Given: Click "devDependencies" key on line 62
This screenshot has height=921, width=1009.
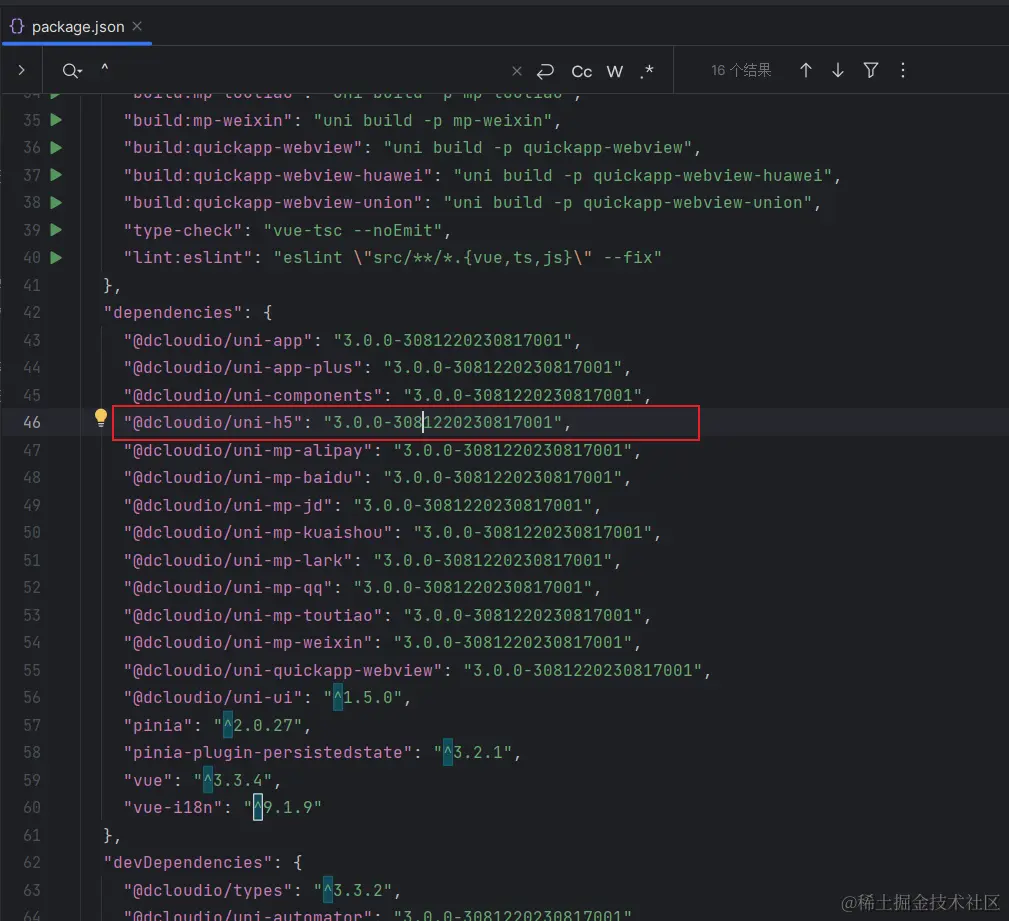Looking at the screenshot, I should [x=188, y=862].
